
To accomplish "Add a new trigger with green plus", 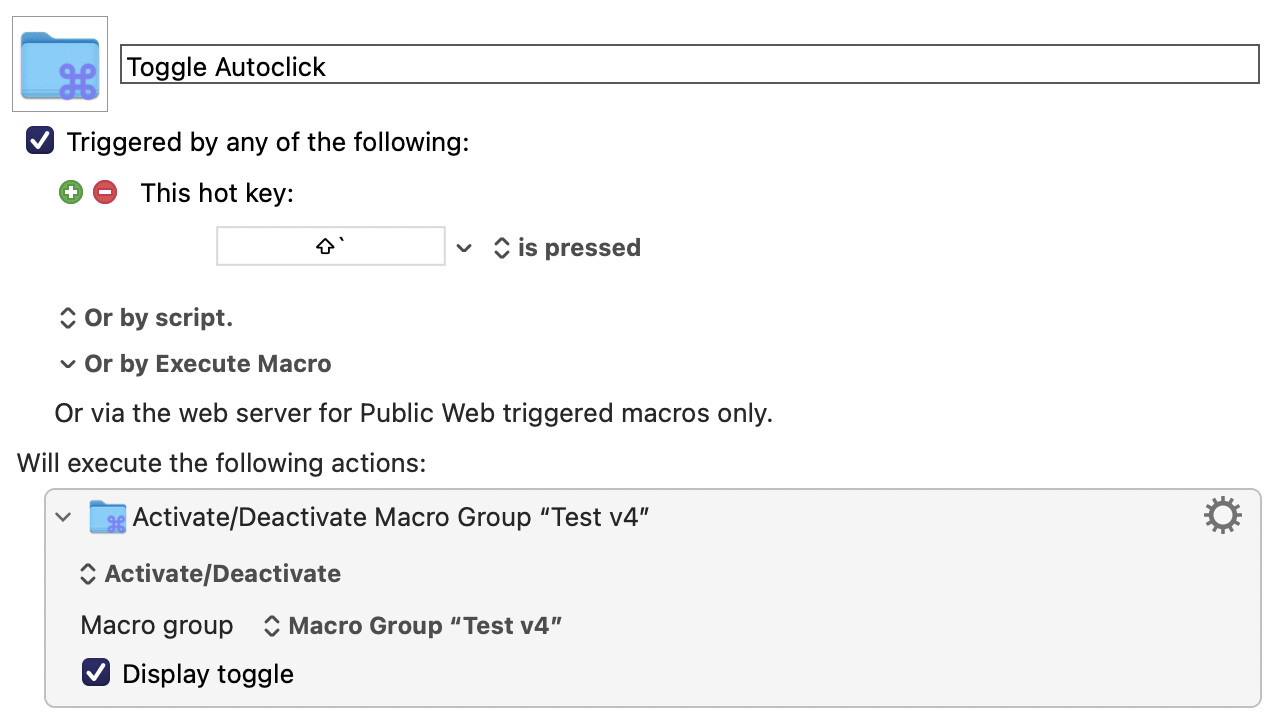I will 70,192.
